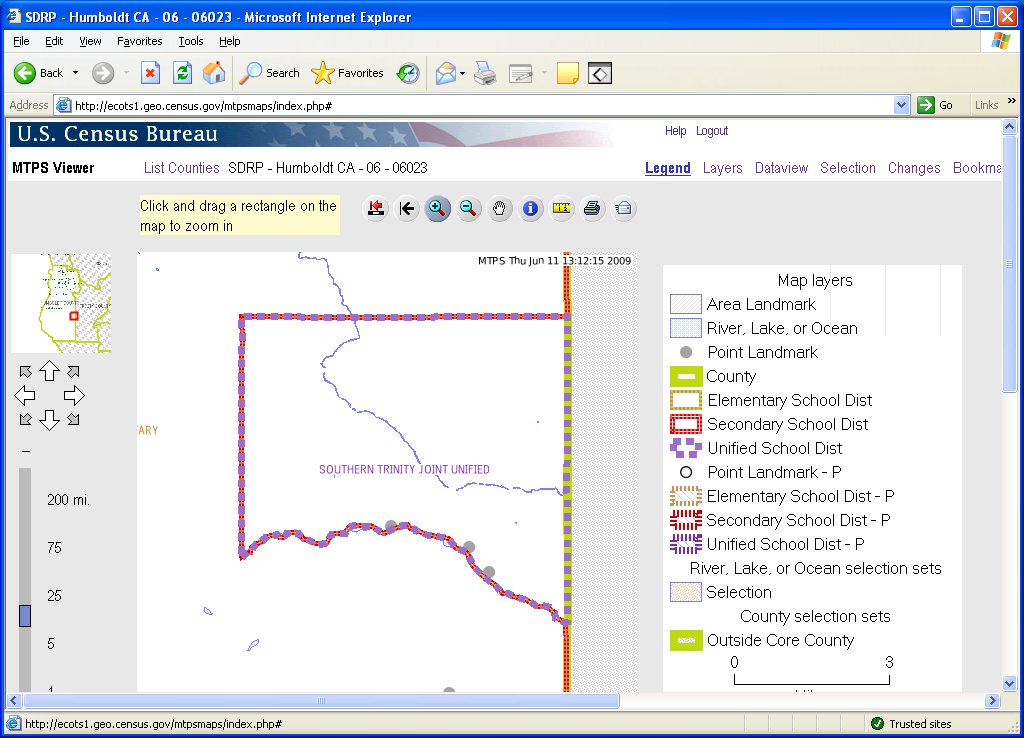The image size is (1024, 738).
Task: Click the zoom scale slider handle
Action: (x=25, y=616)
